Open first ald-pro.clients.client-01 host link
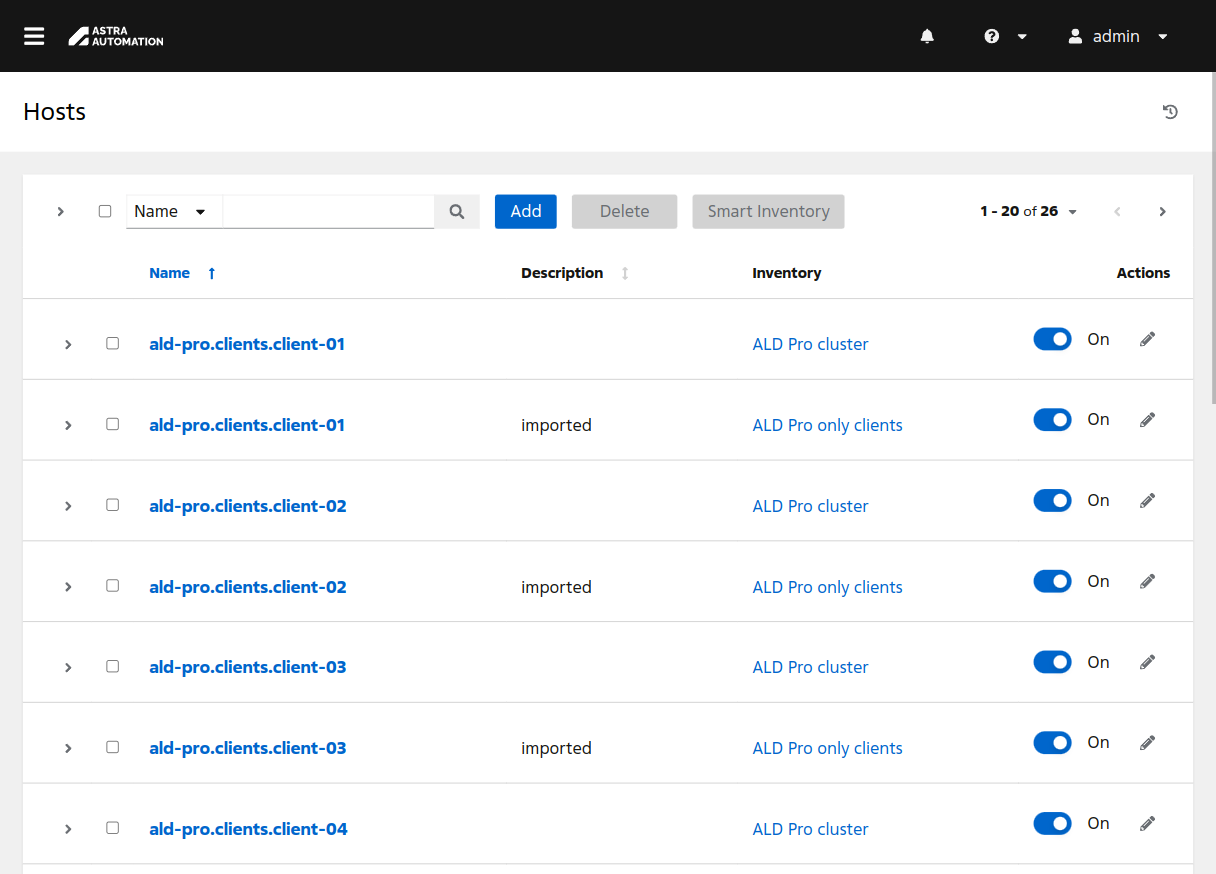Screen dimensions: 1216x874 [247, 344]
